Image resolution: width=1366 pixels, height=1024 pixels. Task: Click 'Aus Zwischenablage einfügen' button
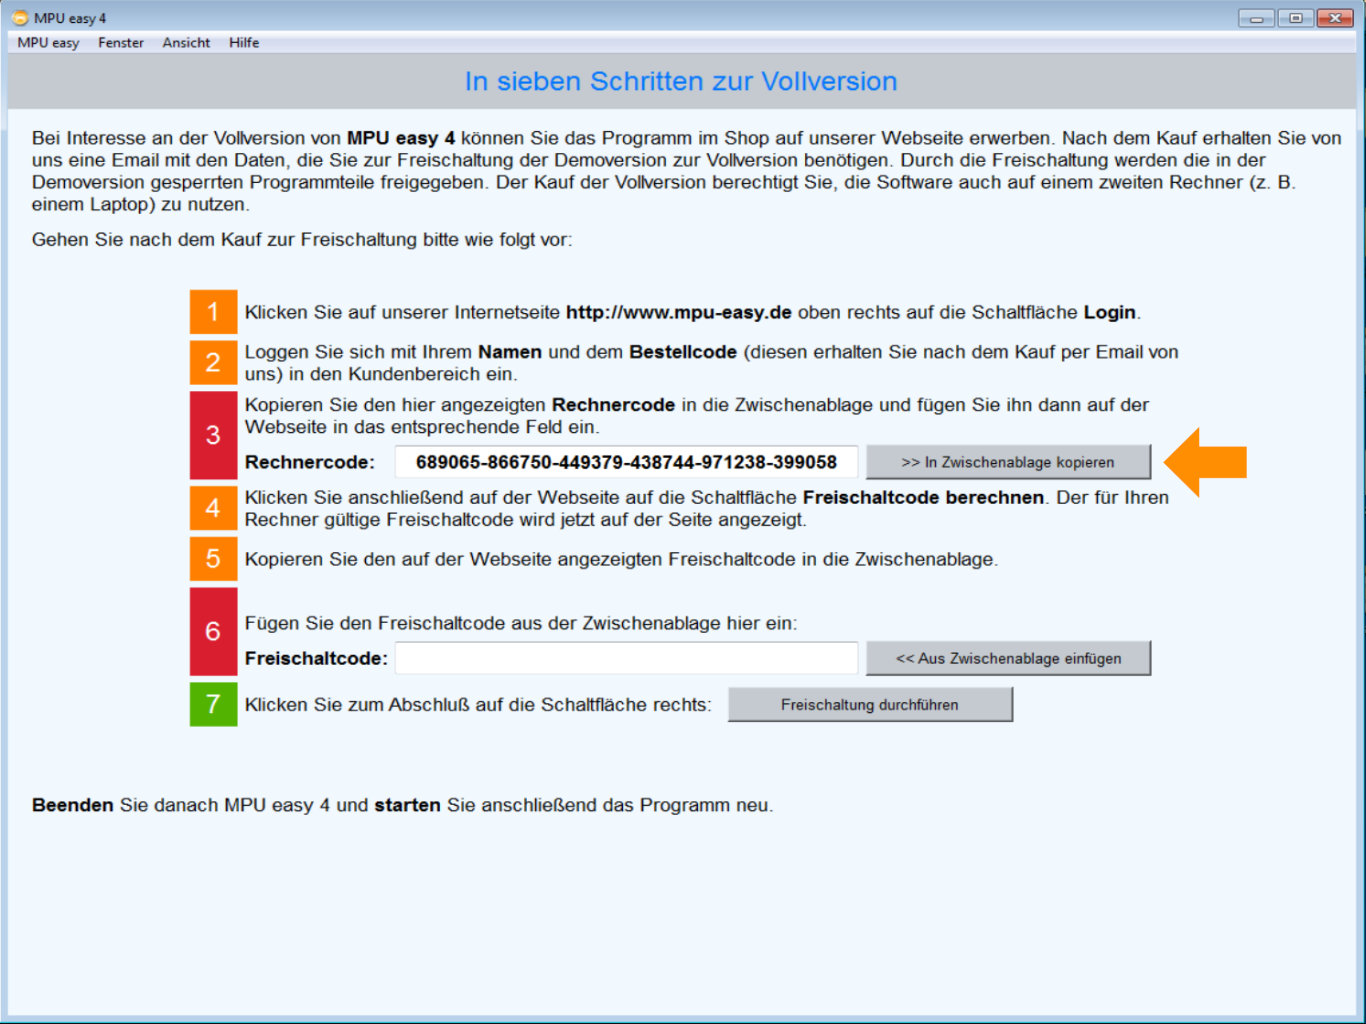1008,658
